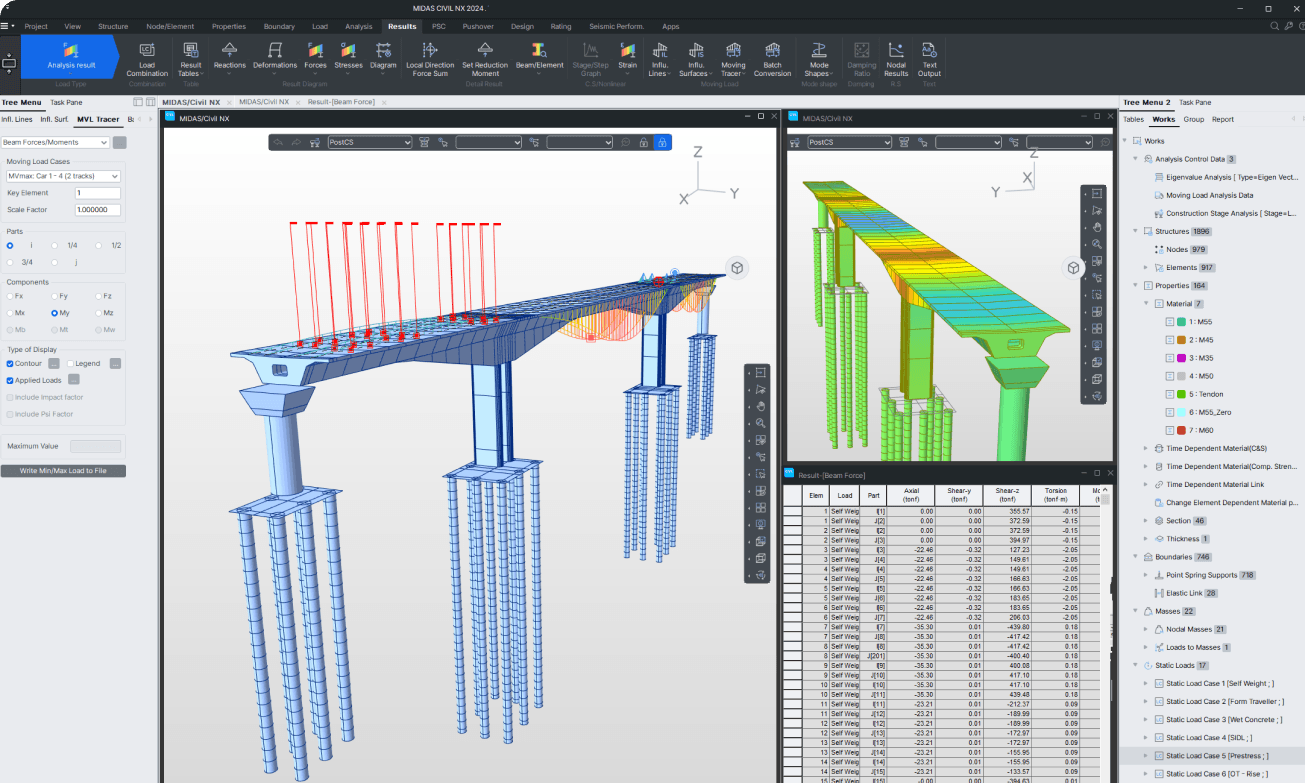
Task: Display the Deformations diagram
Action: point(275,56)
